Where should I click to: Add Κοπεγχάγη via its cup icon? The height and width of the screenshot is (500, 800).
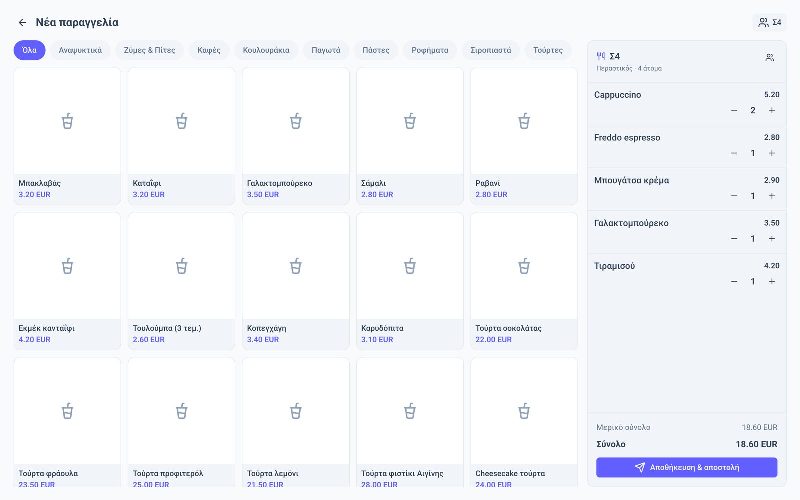296,266
